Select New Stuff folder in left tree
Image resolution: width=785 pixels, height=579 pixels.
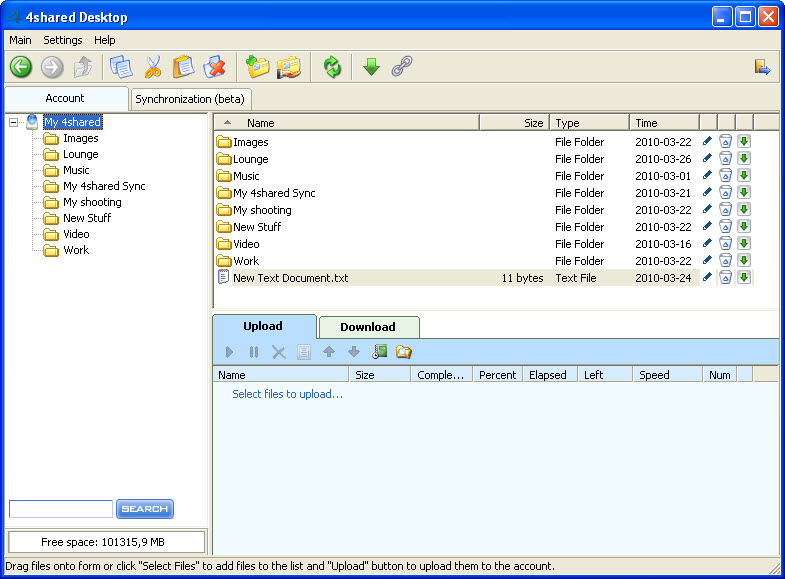pyautogui.click(x=87, y=218)
